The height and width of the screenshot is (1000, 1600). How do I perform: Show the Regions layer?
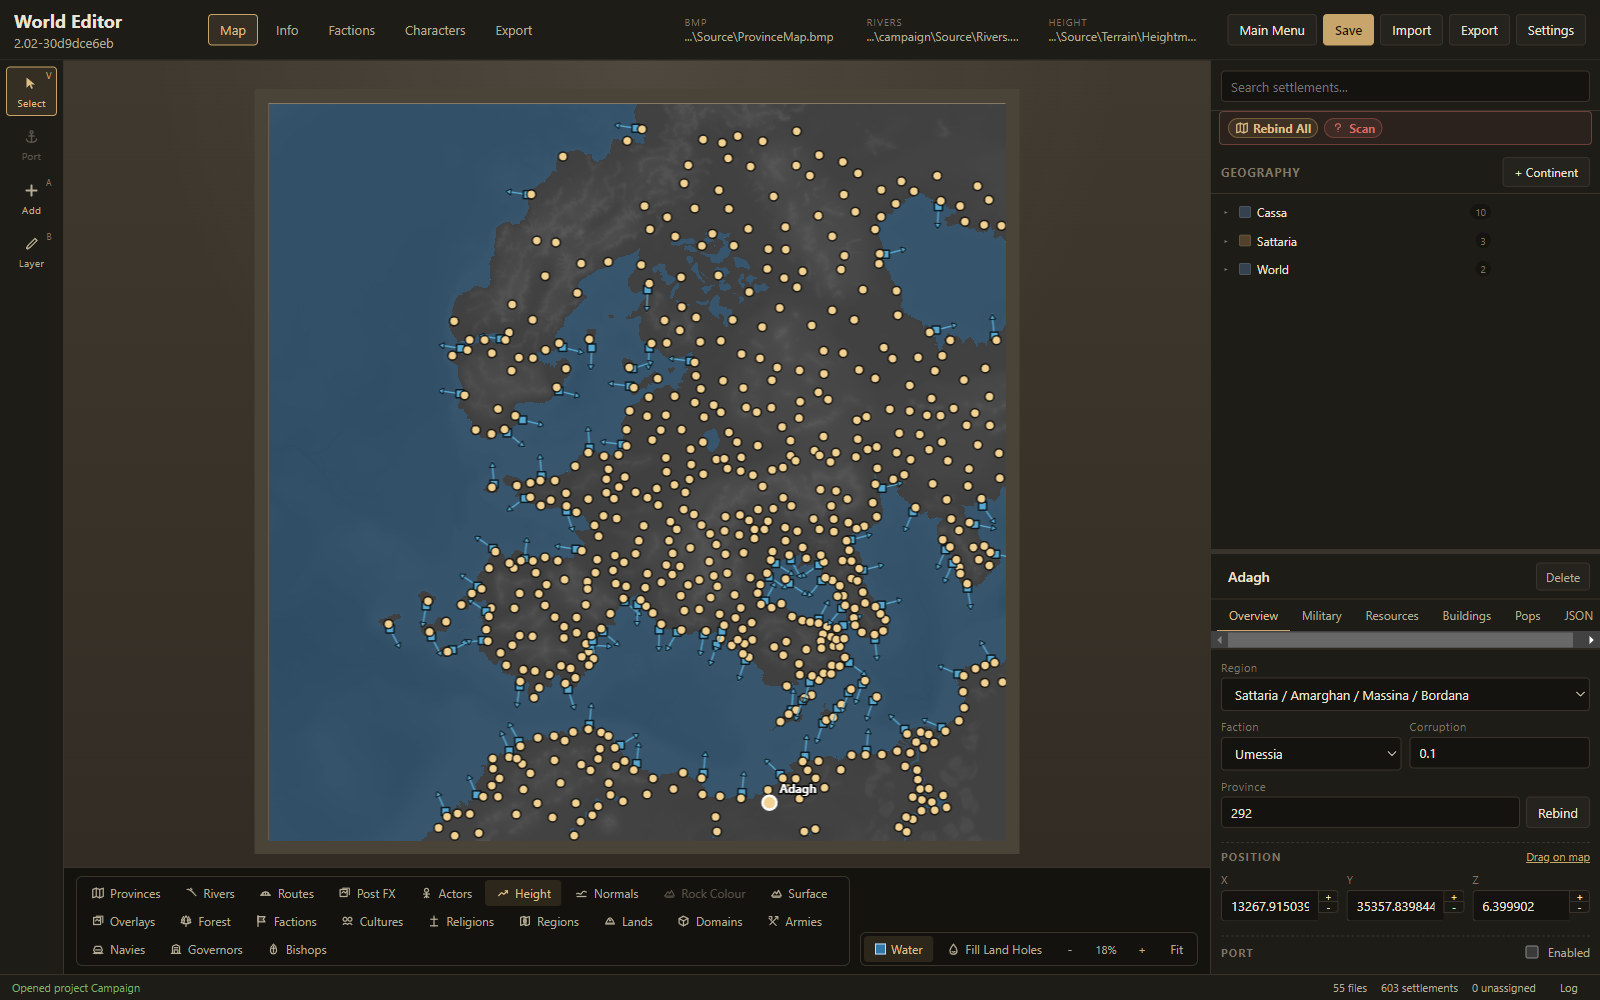pyautogui.click(x=549, y=922)
